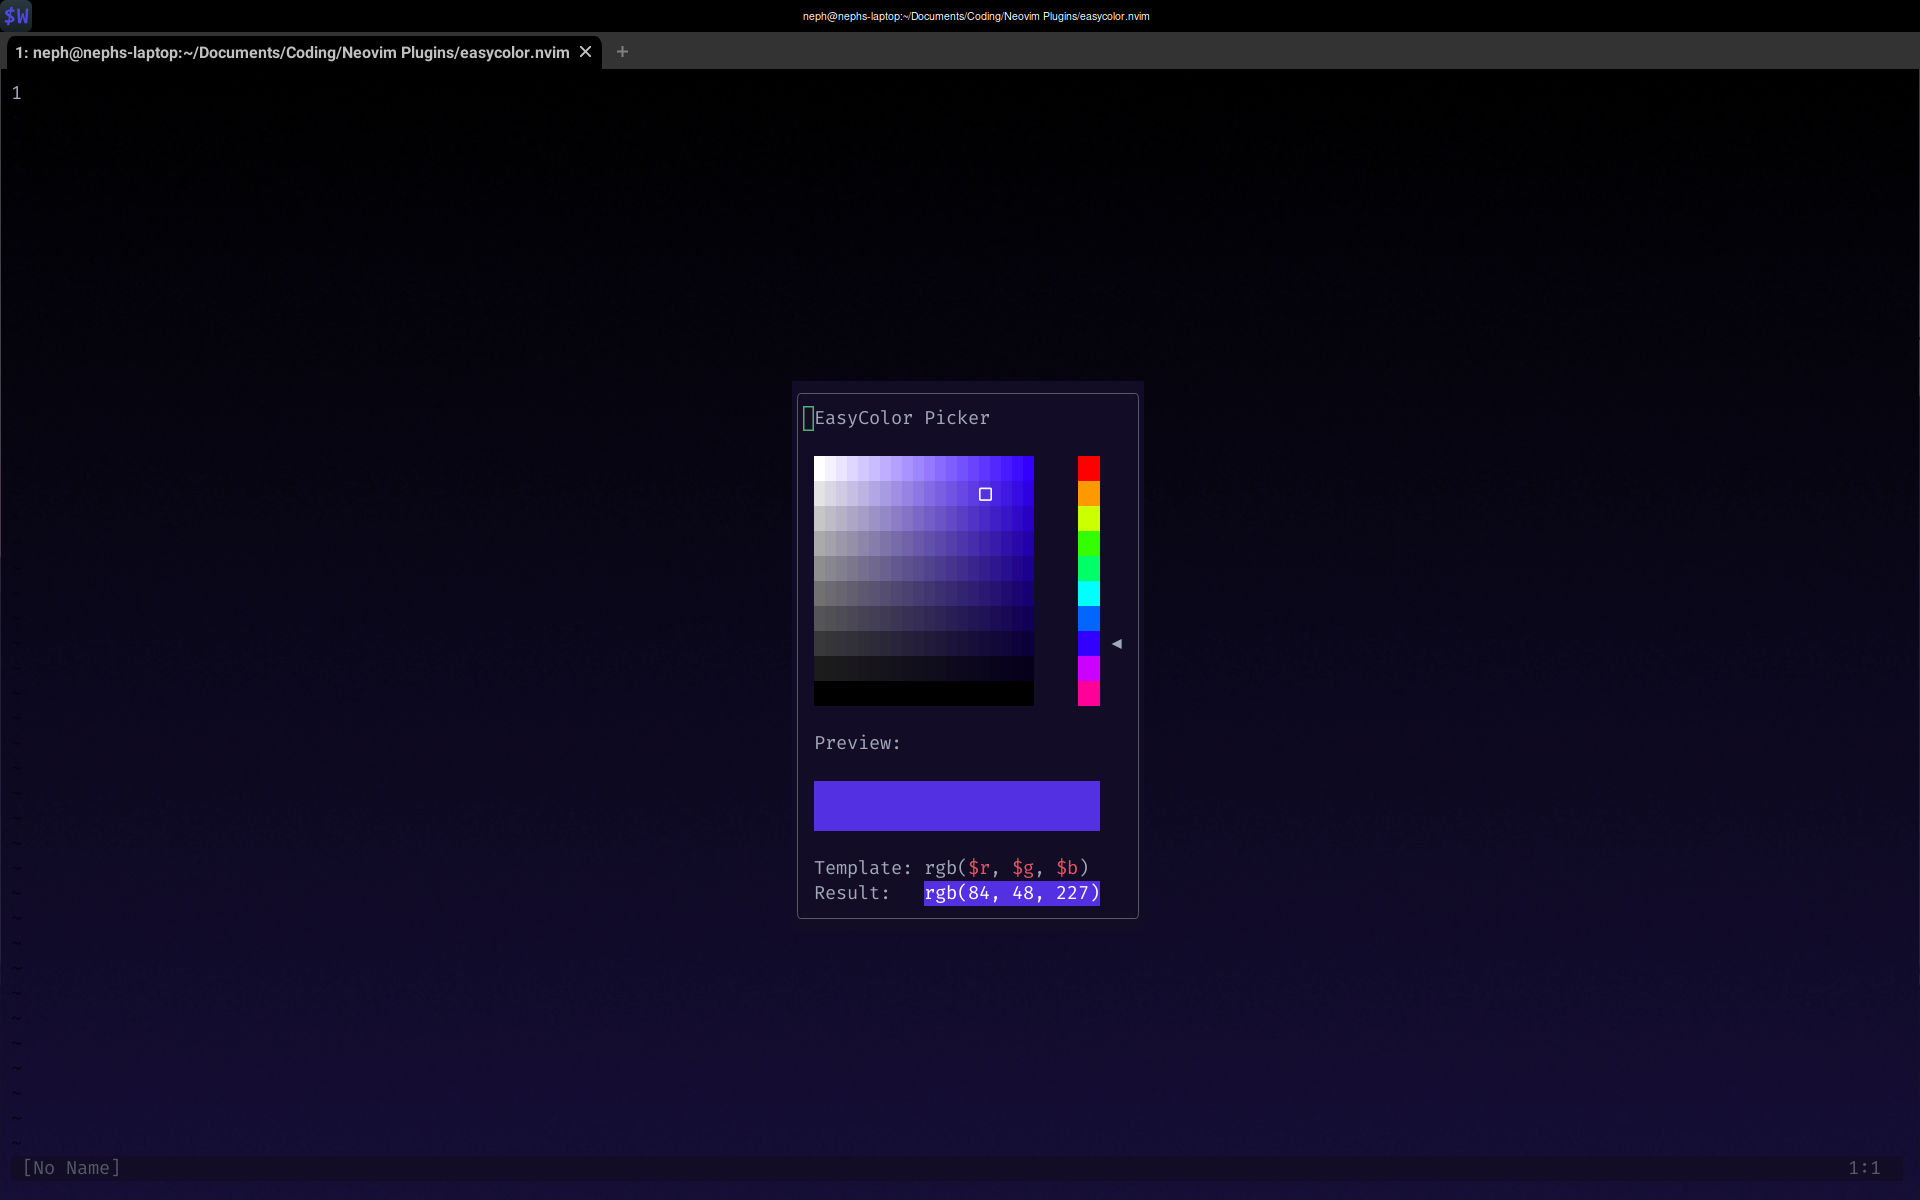Click the [No Name] buffer status
Image resolution: width=1920 pixels, height=1200 pixels.
tap(71, 1168)
